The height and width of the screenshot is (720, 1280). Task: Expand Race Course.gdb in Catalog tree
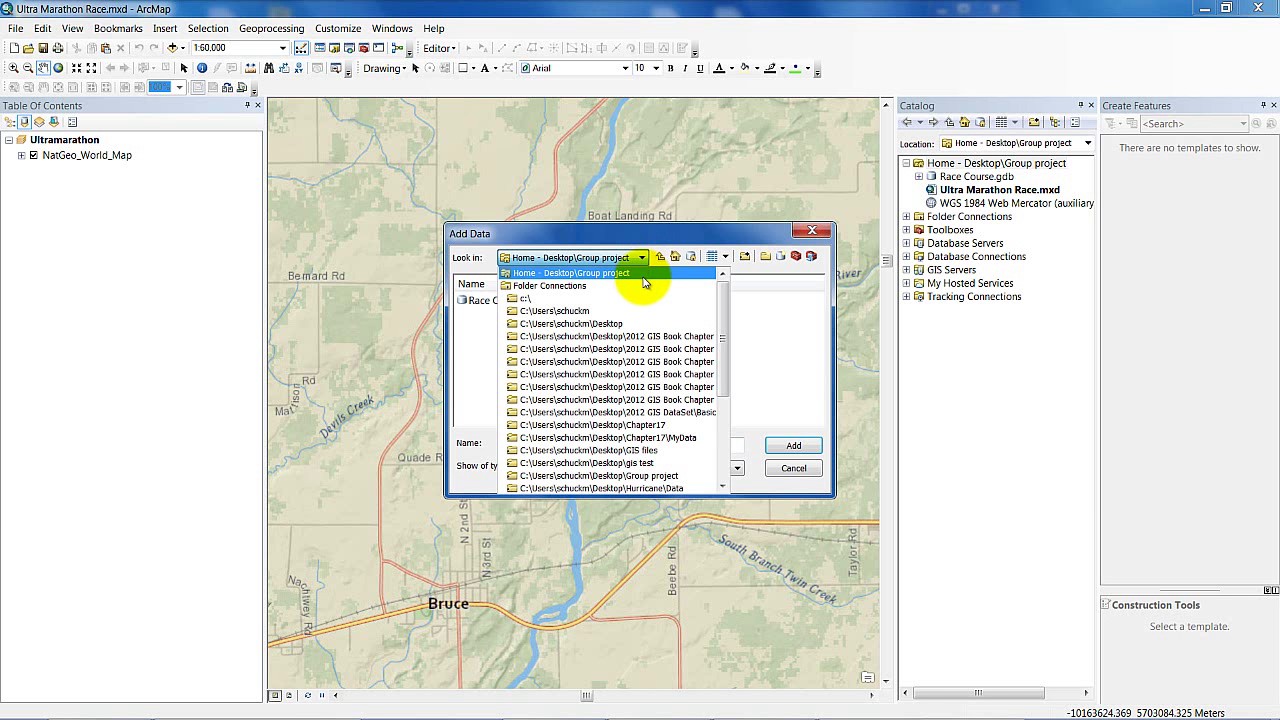coord(919,177)
